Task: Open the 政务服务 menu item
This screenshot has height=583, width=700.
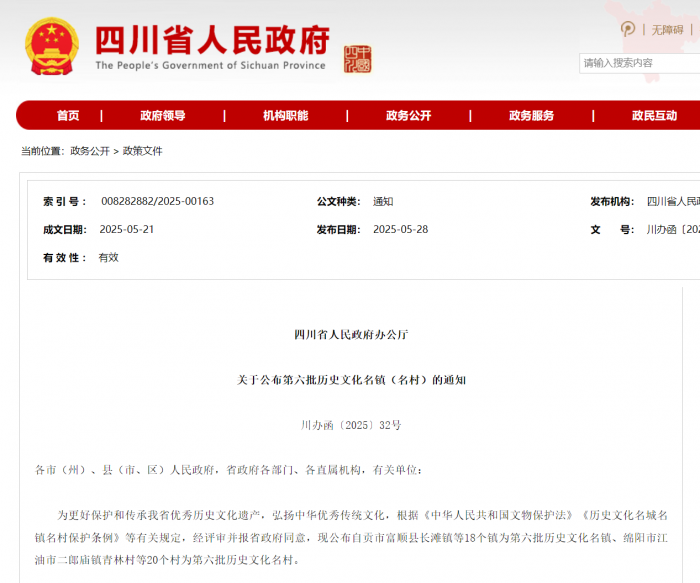Action: [531, 116]
